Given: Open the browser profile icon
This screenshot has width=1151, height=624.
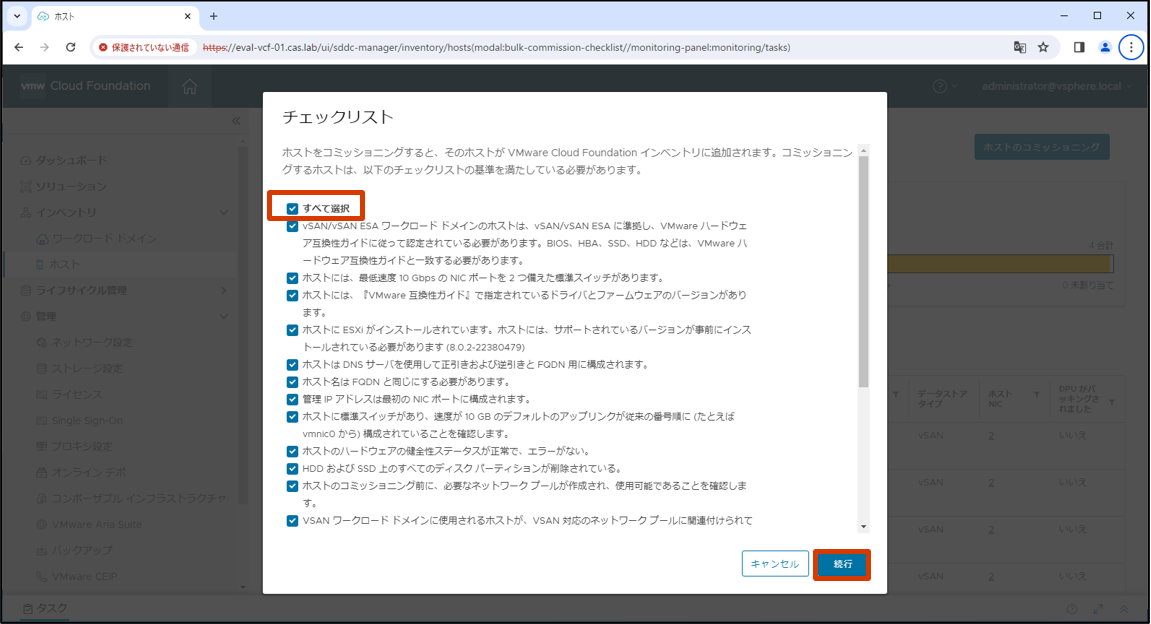Looking at the screenshot, I should click(x=1105, y=47).
